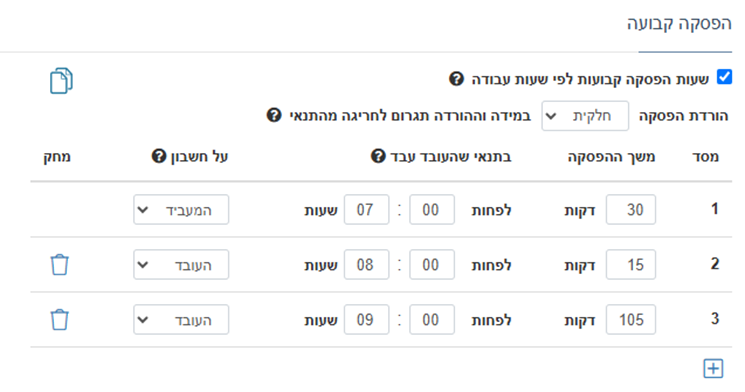Viewport: 745px width, 392px height.
Task: Click the hours field showing 07
Action: (366, 210)
